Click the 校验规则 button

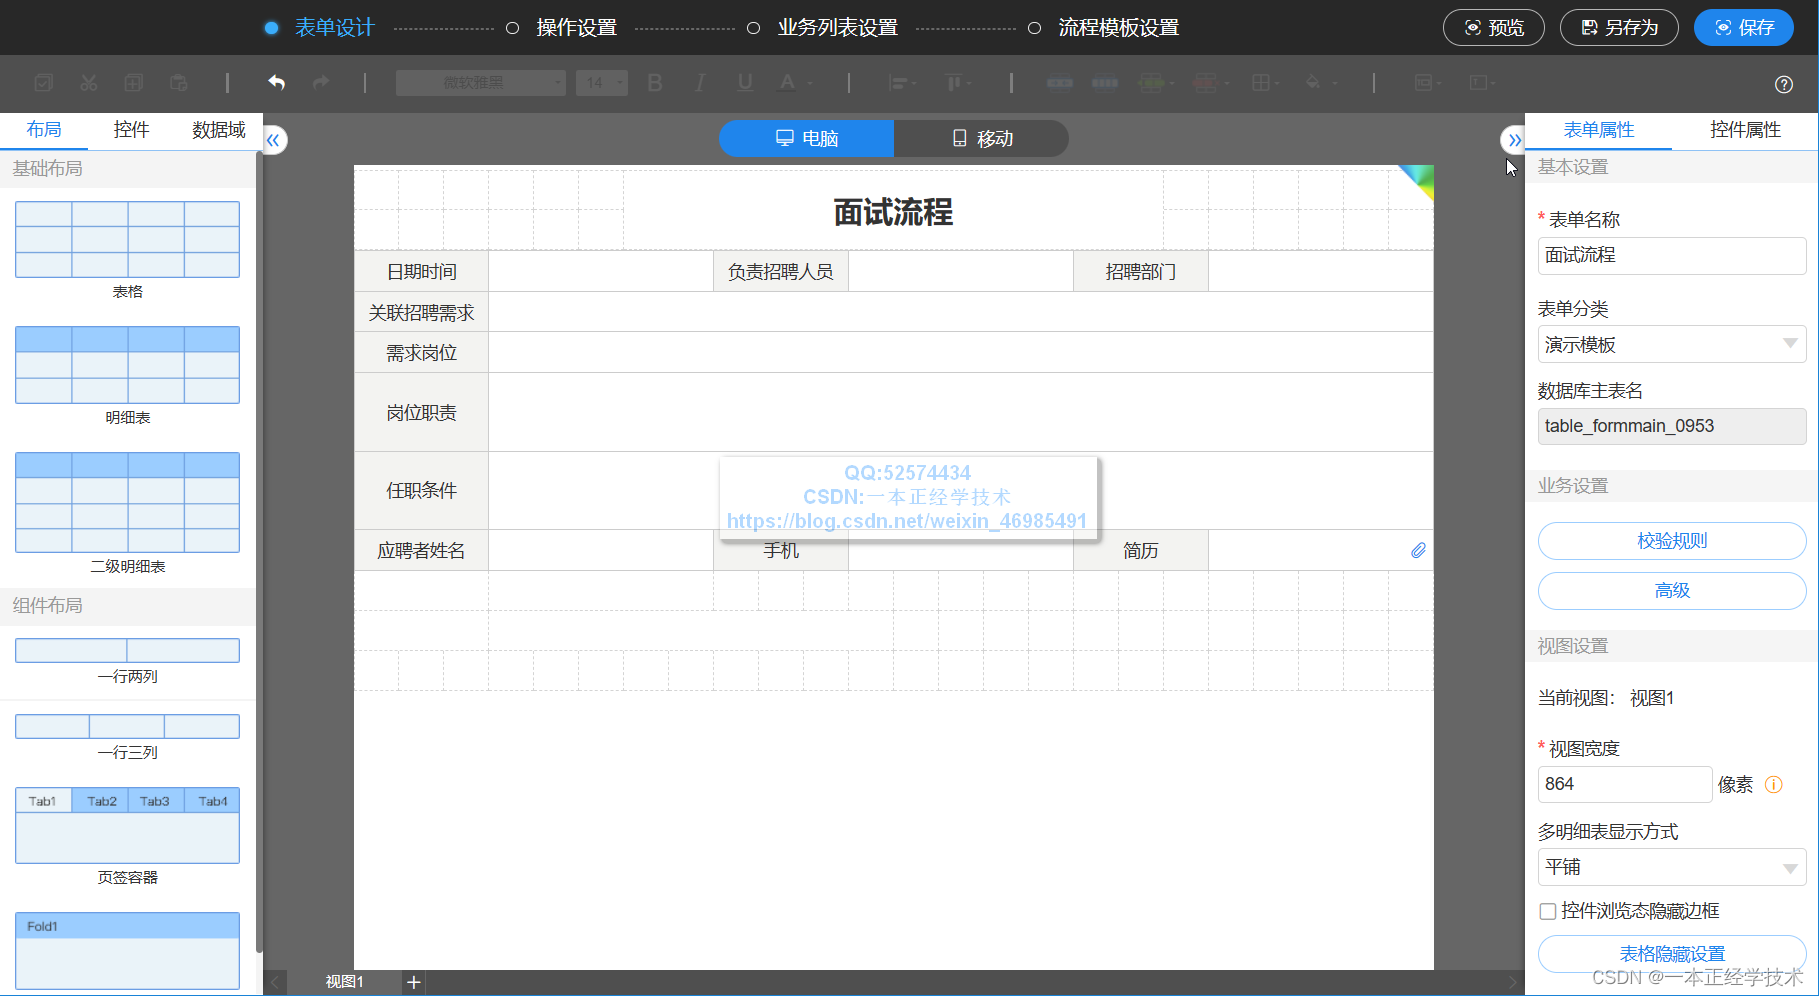[1672, 541]
